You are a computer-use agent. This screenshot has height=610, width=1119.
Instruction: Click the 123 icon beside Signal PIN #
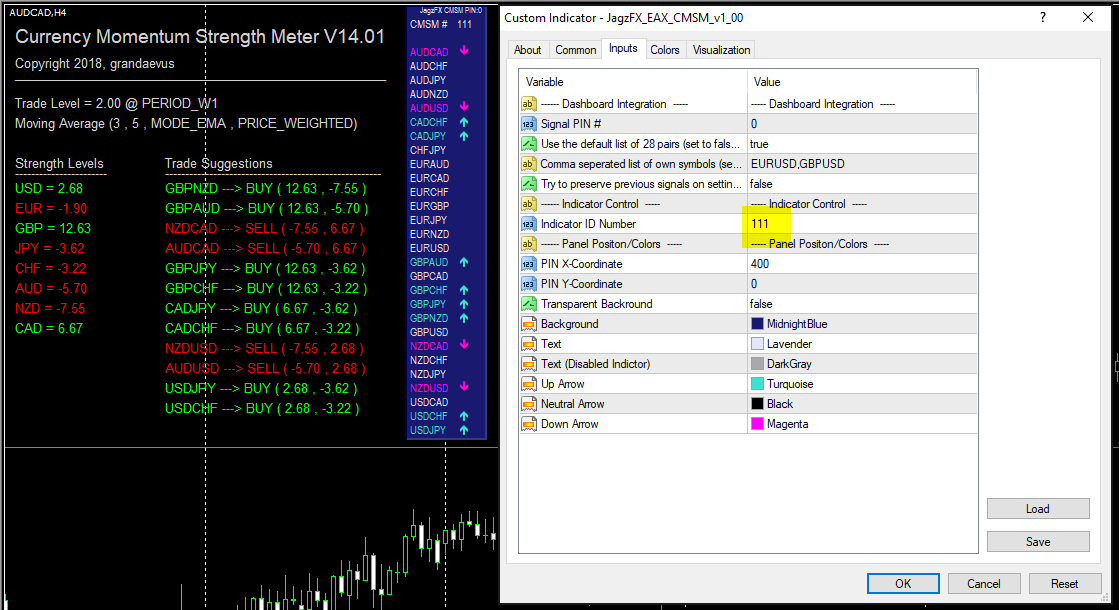coord(529,122)
